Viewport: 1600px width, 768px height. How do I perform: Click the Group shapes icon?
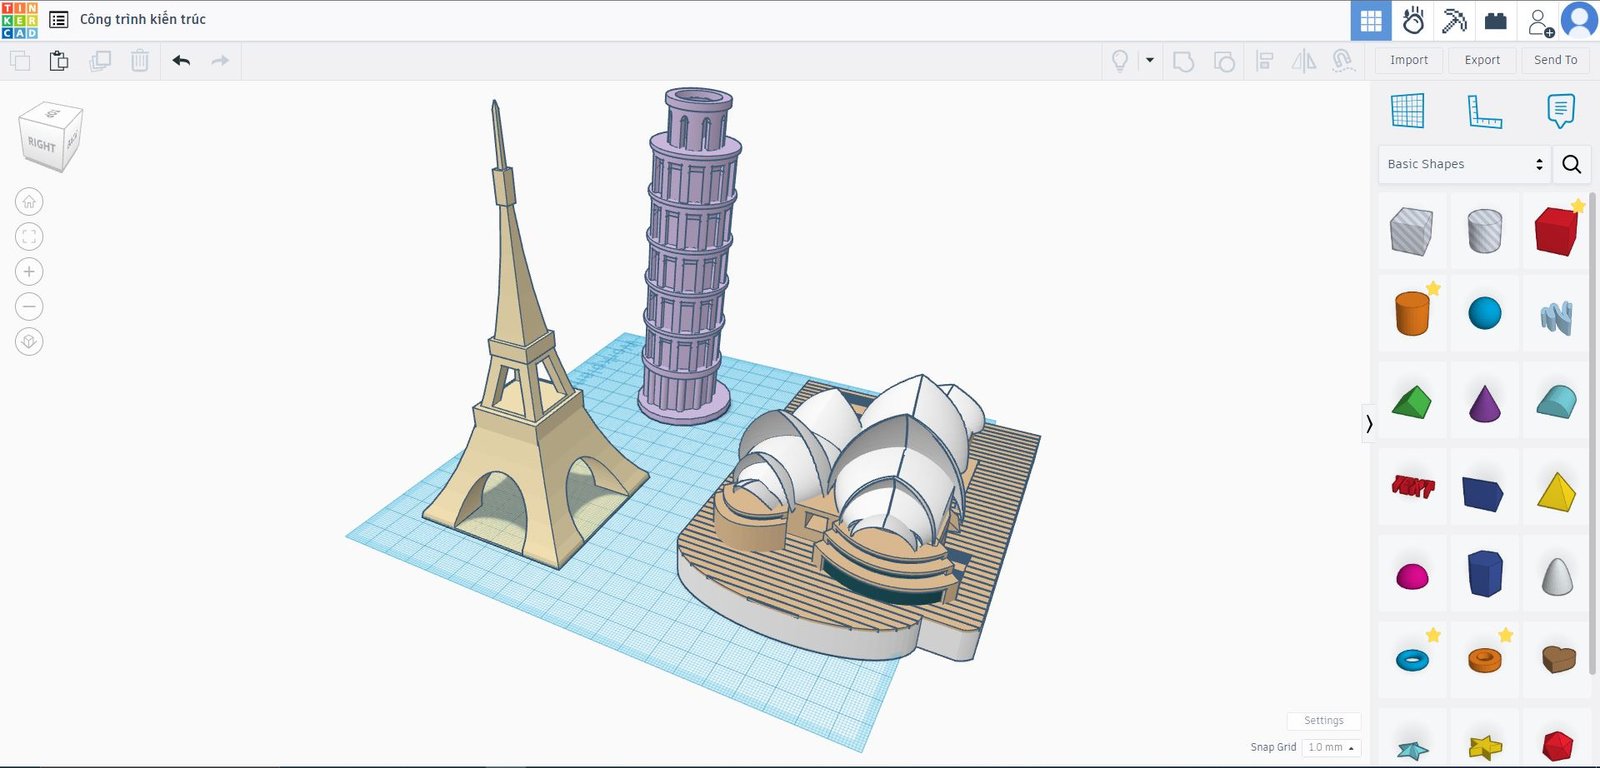point(1183,61)
